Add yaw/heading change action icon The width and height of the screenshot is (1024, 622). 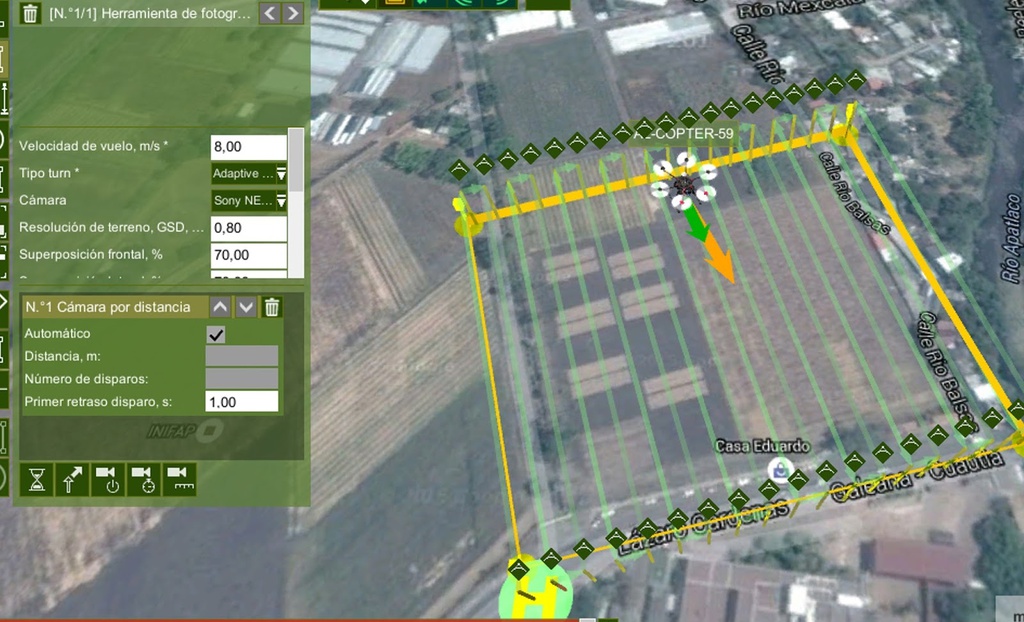(x=72, y=480)
